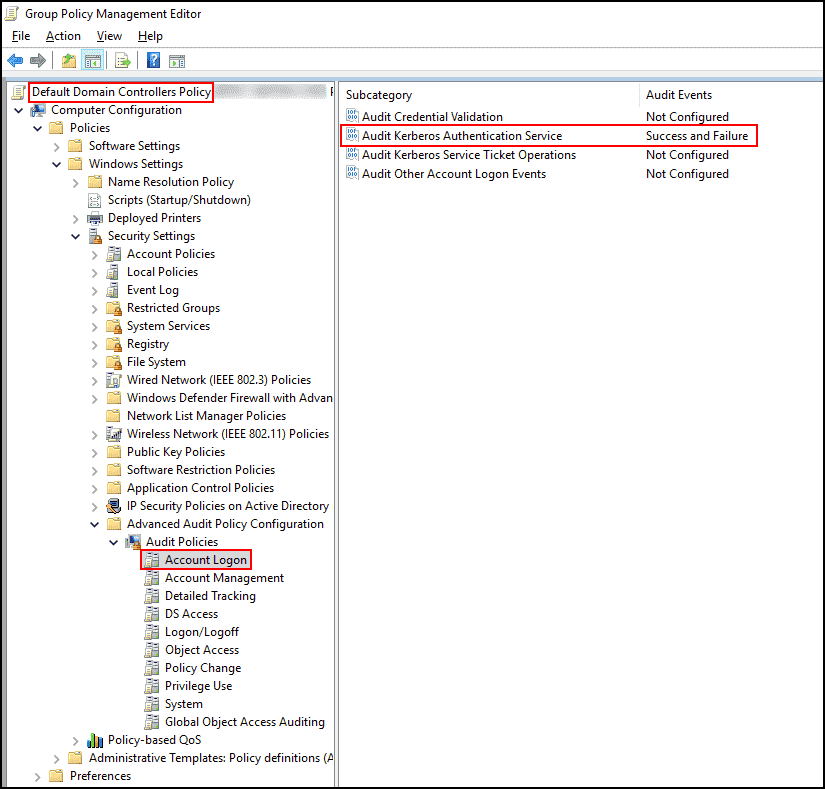
Task: Collapse Advanced Audit Policy Configuration node
Action: (94, 524)
